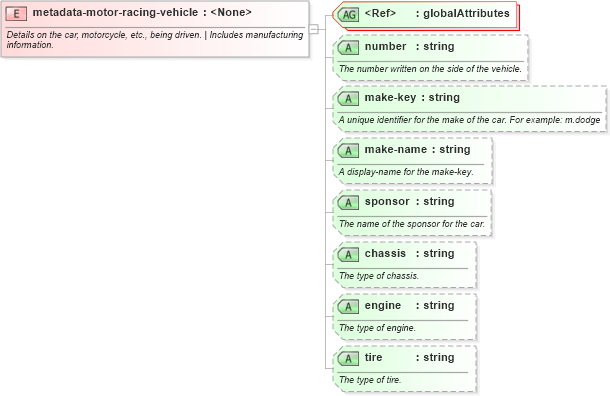The height and width of the screenshot is (396, 610).
Task: Click the description mentioning m.dodge example
Action: pyautogui.click(x=469, y=120)
